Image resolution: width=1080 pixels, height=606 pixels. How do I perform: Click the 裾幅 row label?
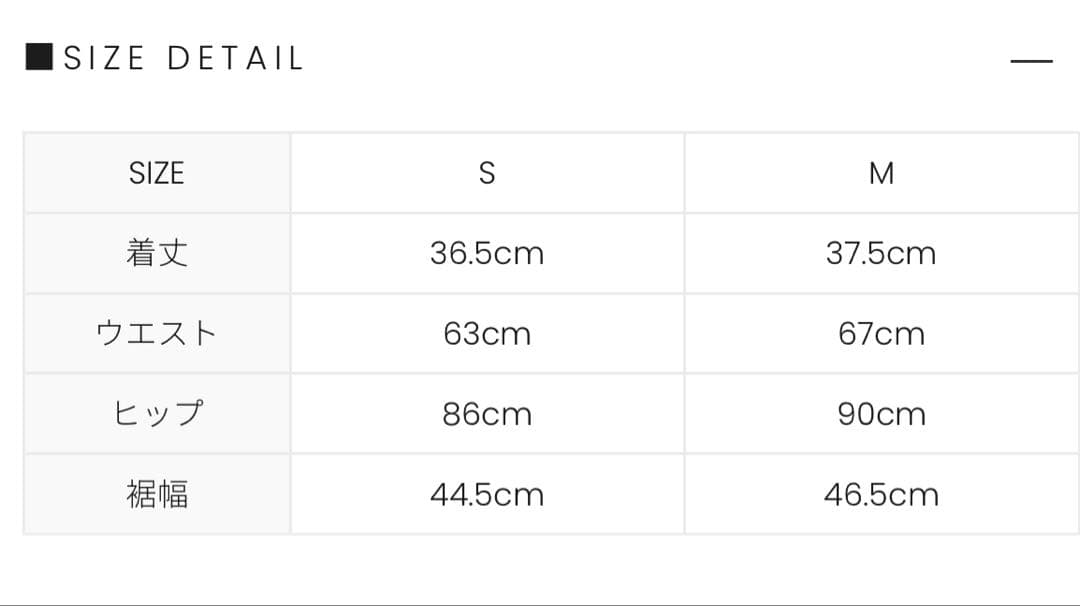tap(157, 494)
